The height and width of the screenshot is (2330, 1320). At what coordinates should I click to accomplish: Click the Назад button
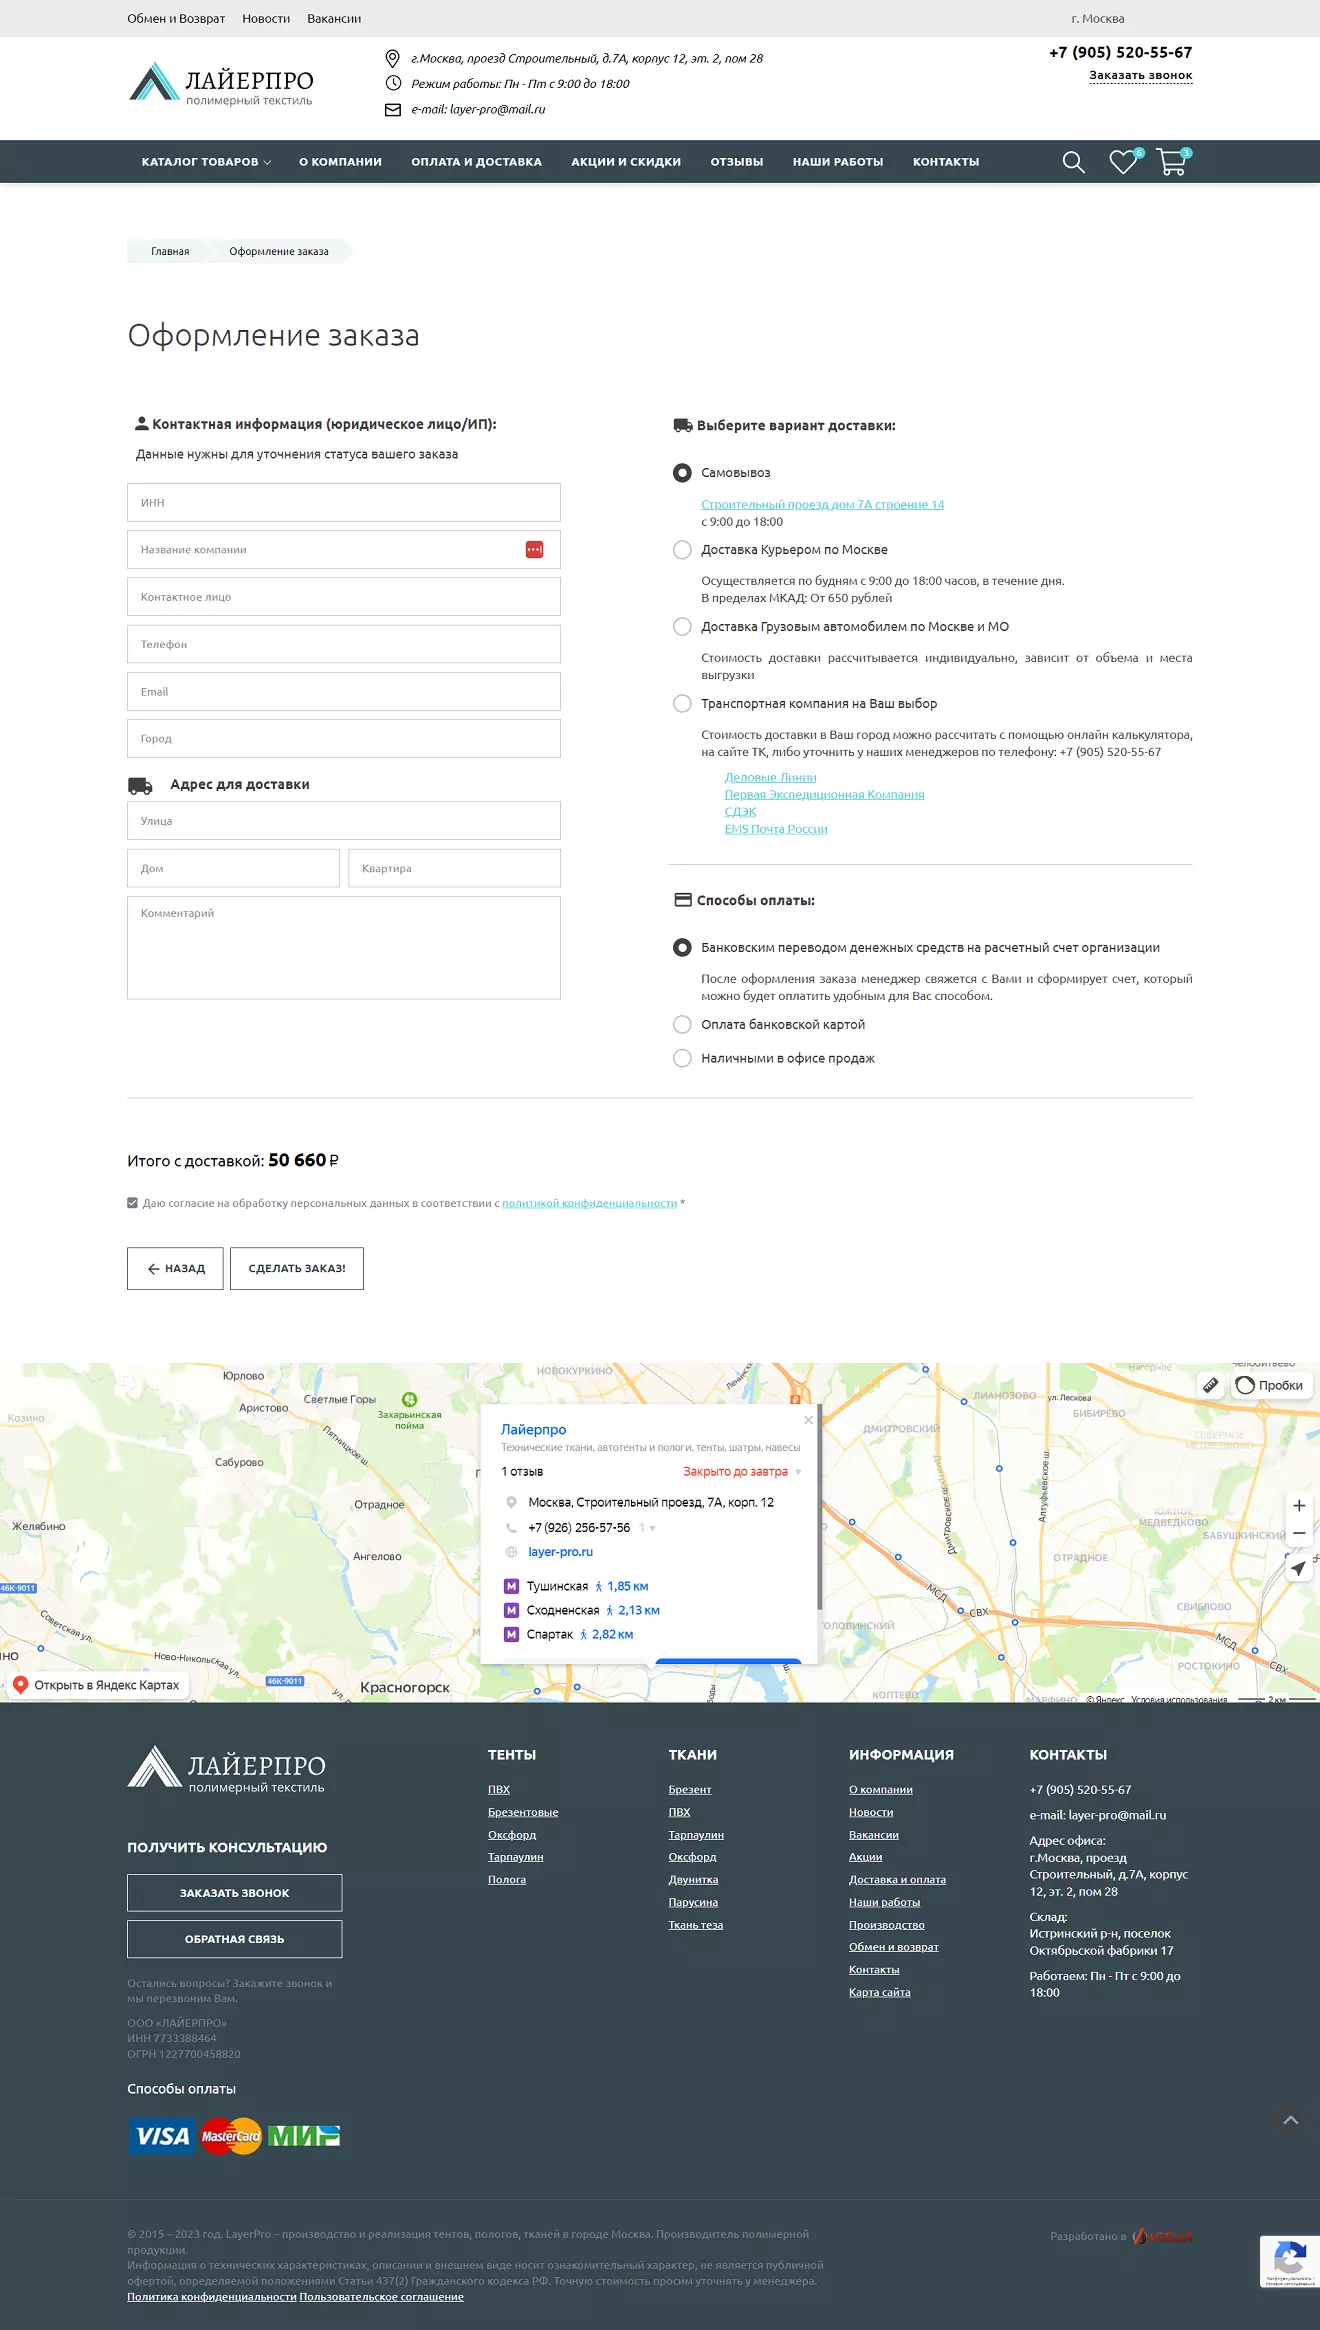[175, 1269]
